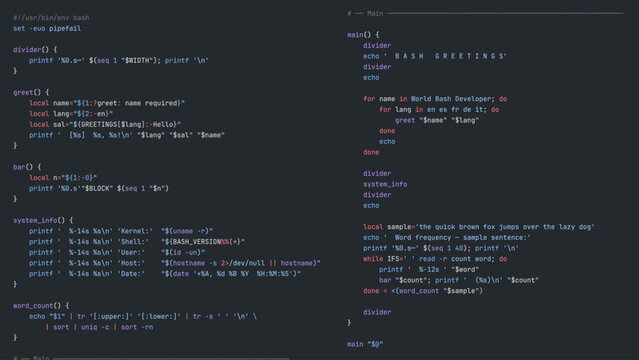The height and width of the screenshot is (360, 639).
Task: Click the printf line using "$WIDTH"
Action: (119, 60)
